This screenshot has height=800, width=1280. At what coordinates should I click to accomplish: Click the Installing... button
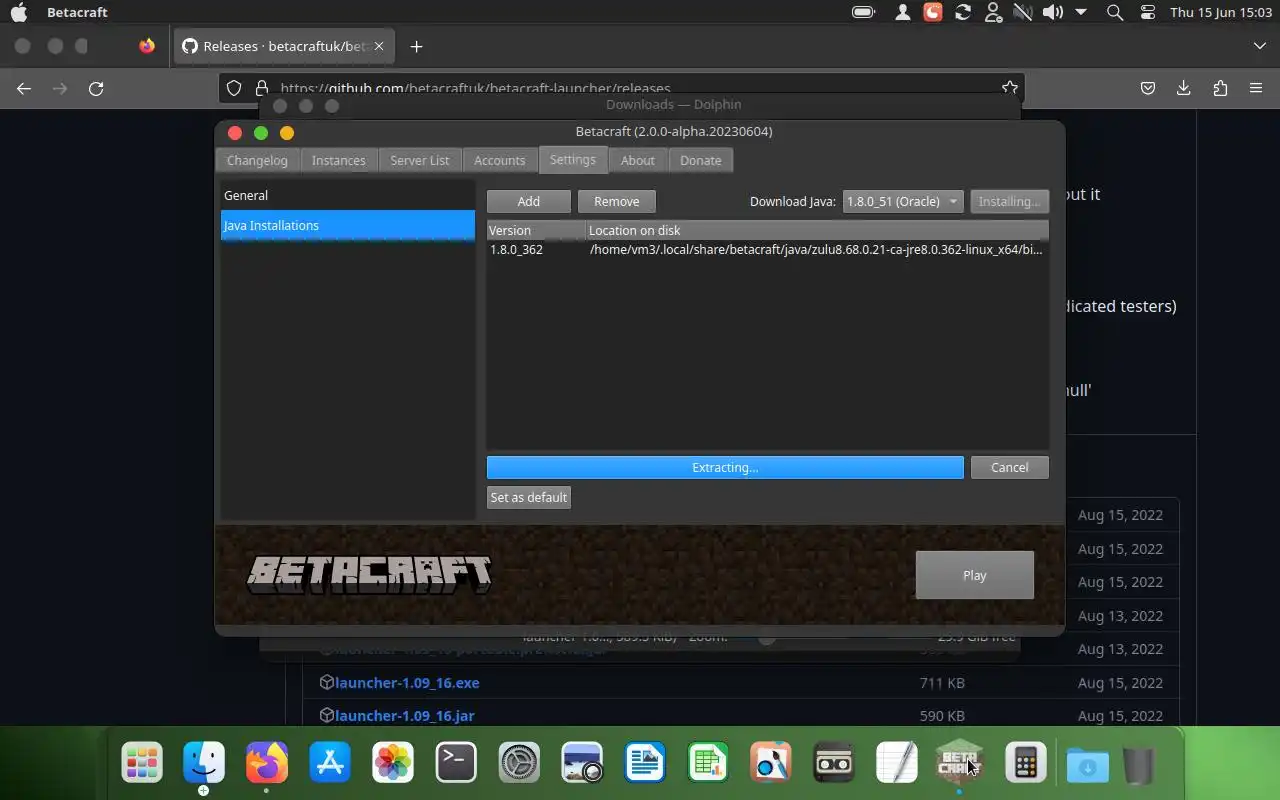[1009, 201]
